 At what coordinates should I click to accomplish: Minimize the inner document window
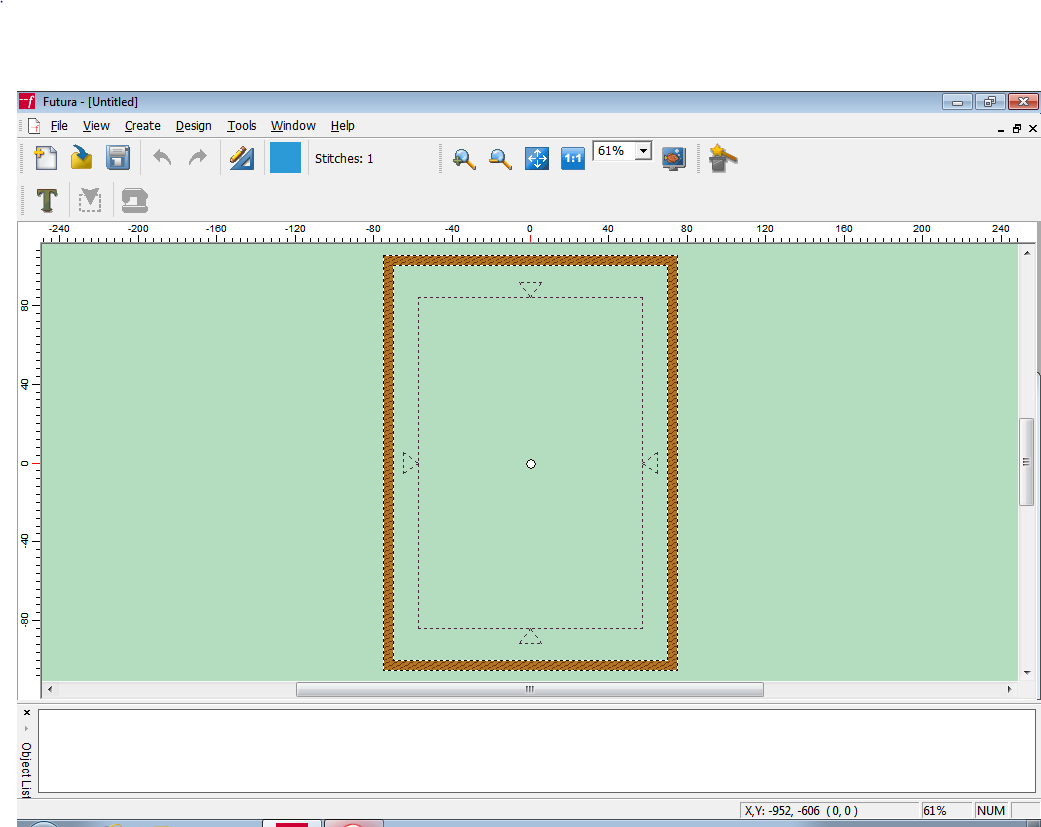pyautogui.click(x=1001, y=129)
